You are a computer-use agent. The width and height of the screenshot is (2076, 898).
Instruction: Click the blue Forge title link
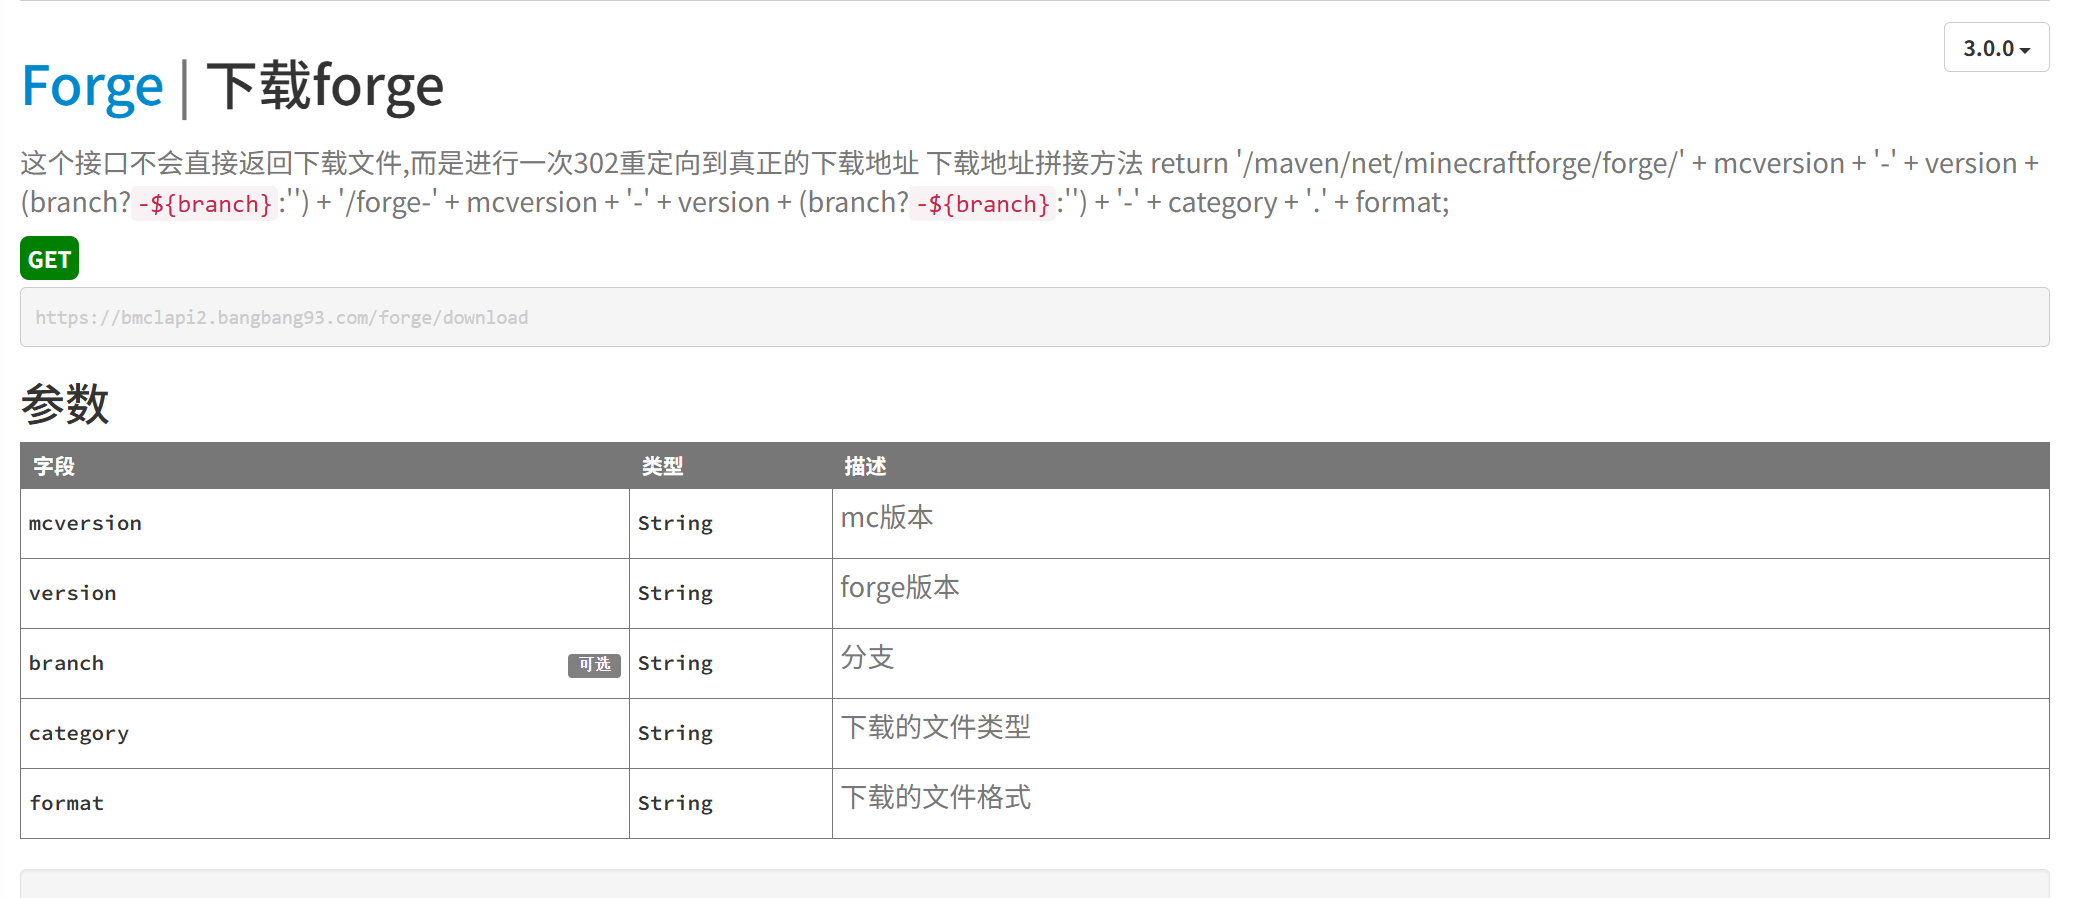point(92,86)
